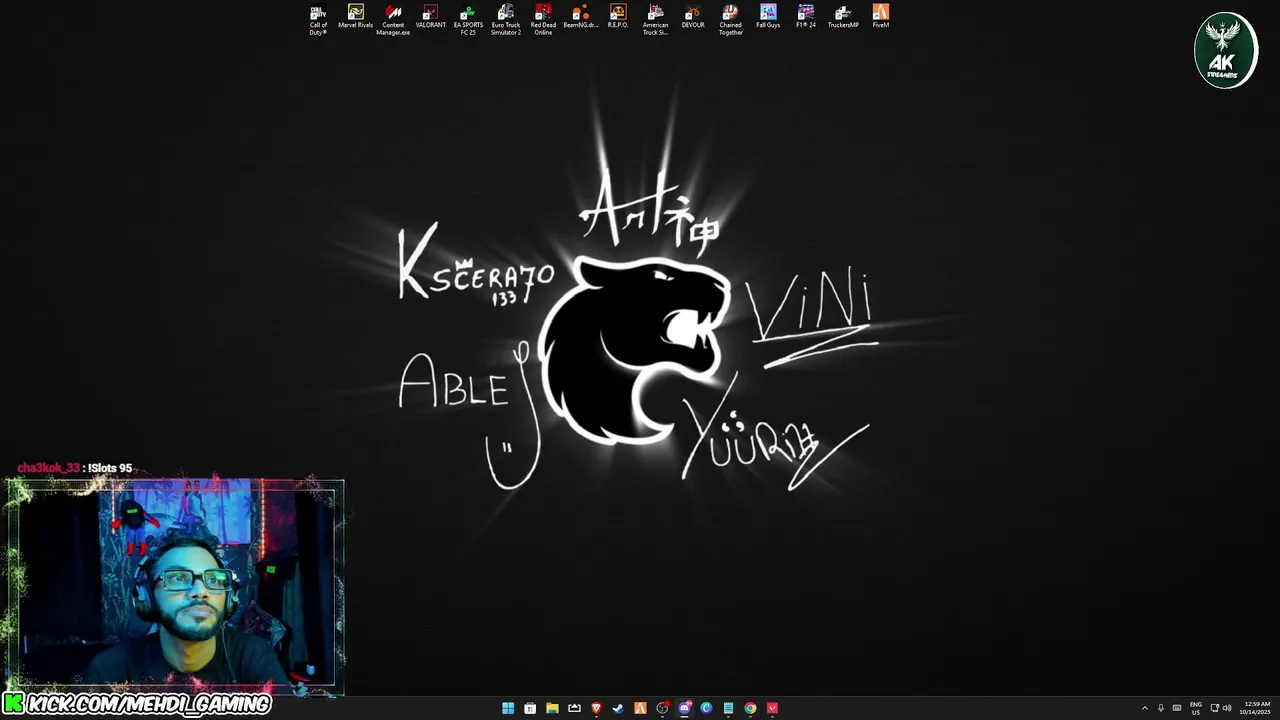Open the red Valorant-style taskbar app

[x=772, y=708]
